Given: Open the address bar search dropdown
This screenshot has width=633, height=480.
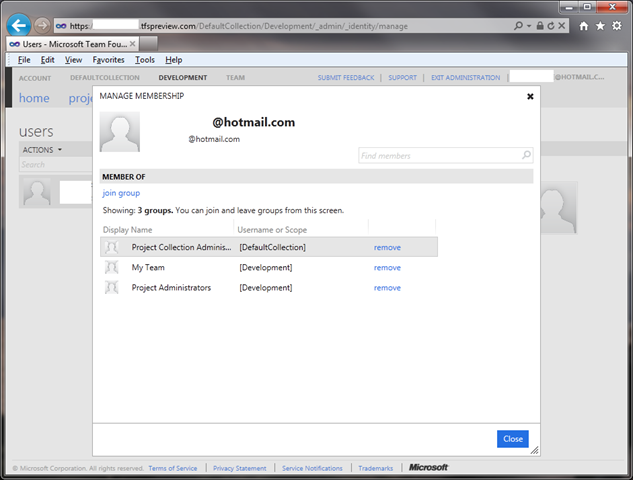Looking at the screenshot, I should coord(532,26).
